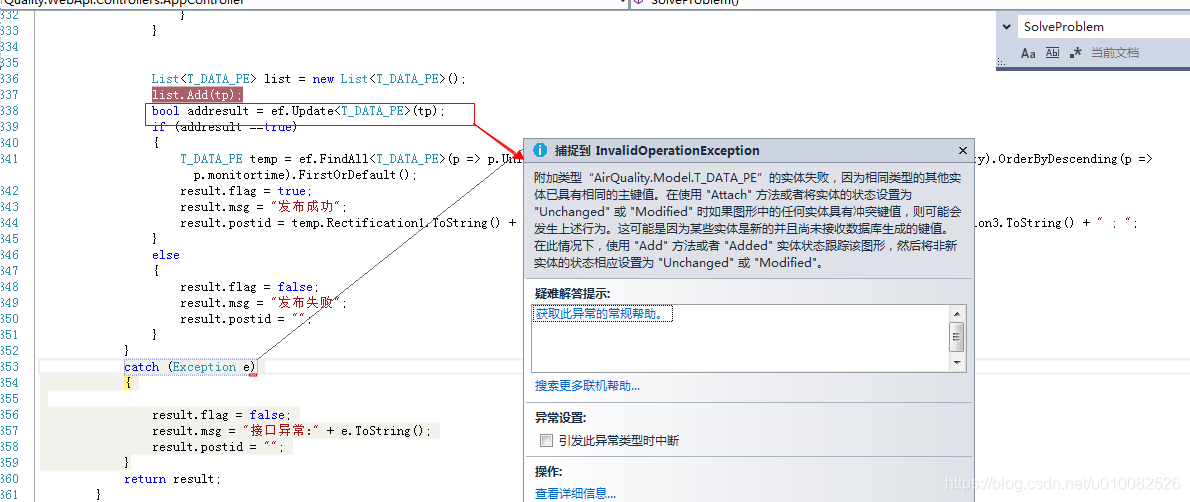Toggle Match case (Aa) in find box

point(1028,53)
